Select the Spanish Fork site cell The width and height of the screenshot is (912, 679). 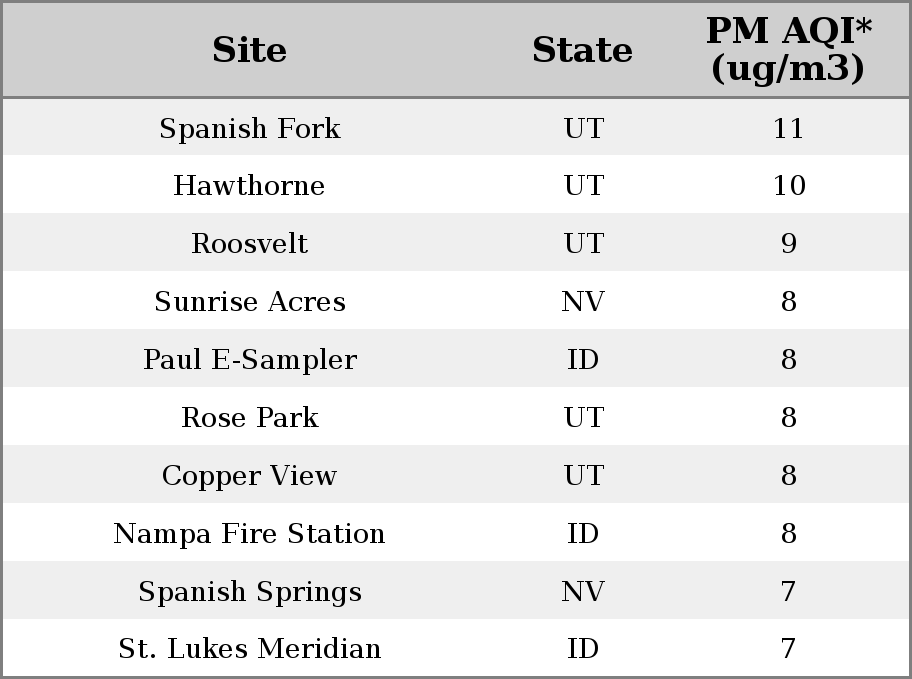click(x=250, y=128)
